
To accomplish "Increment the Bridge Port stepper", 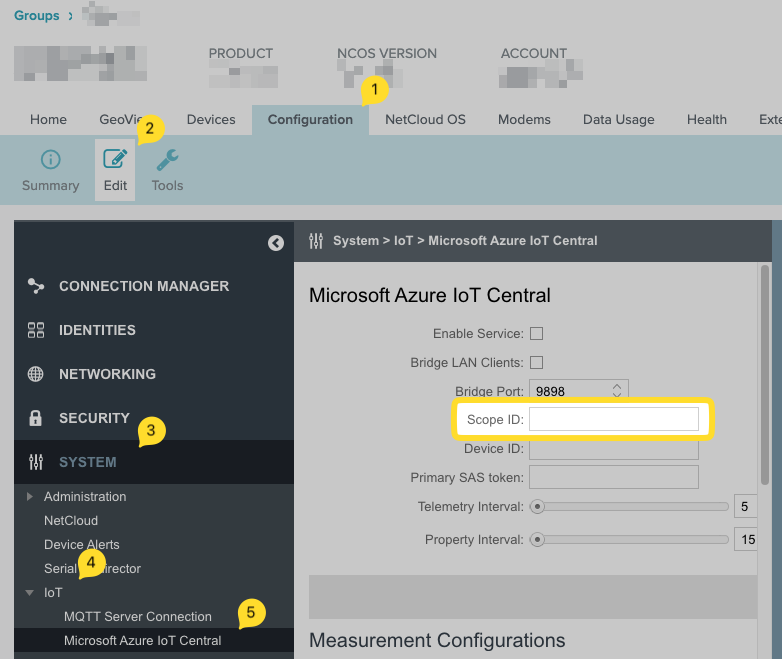I will 617,386.
